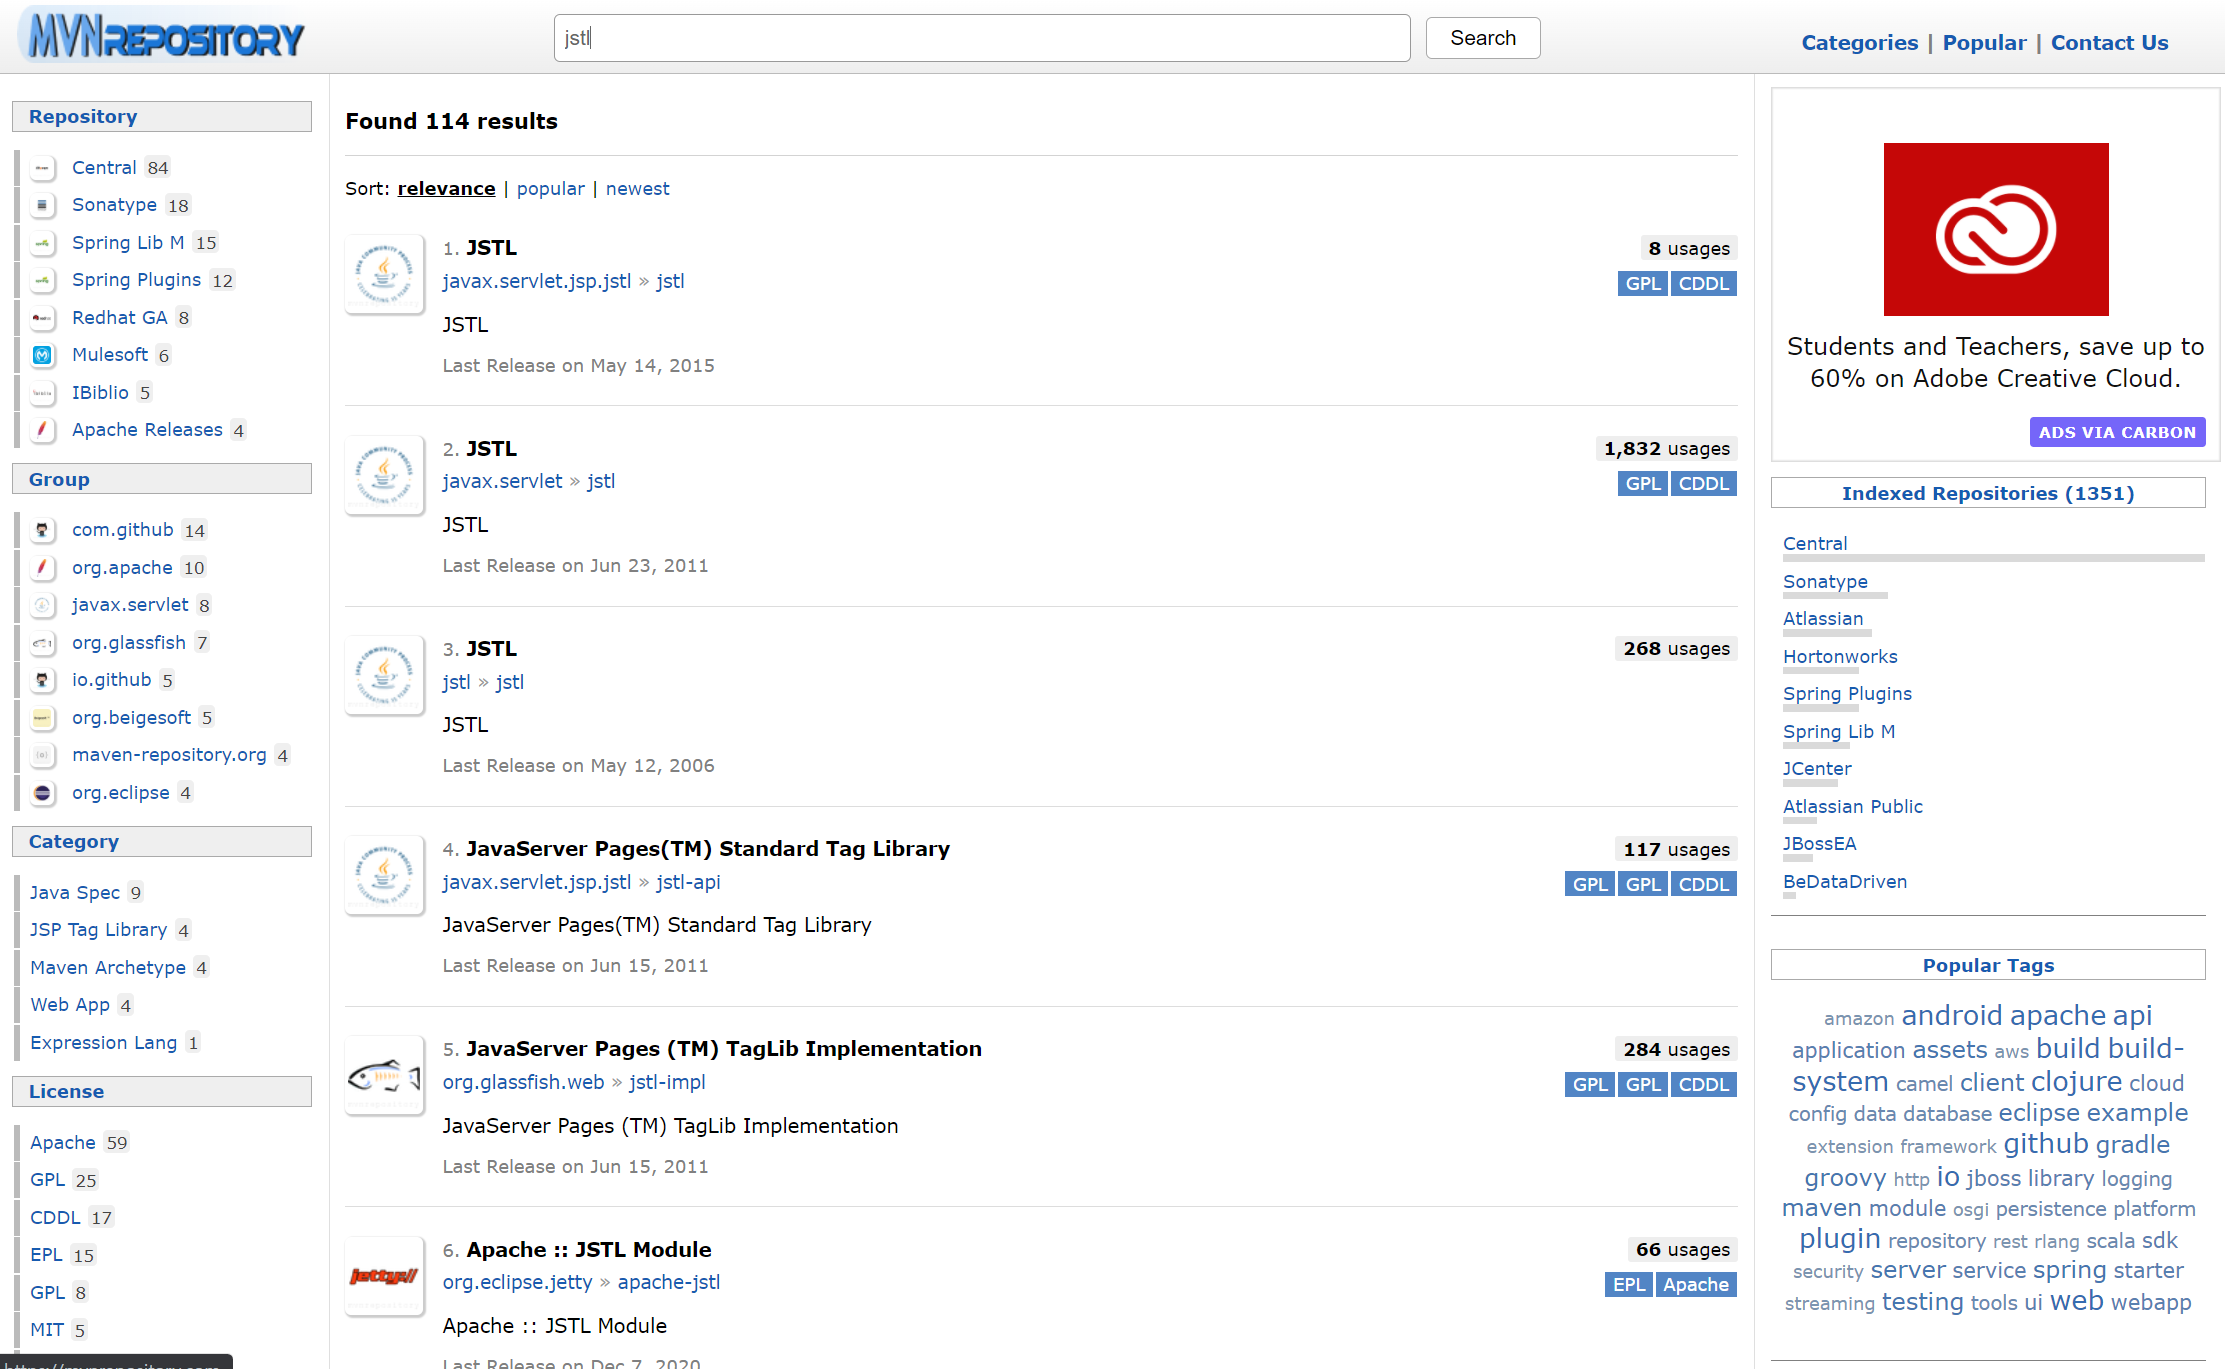2225x1369 pixels.
Task: Open the Popular menu link
Action: [x=1984, y=43]
